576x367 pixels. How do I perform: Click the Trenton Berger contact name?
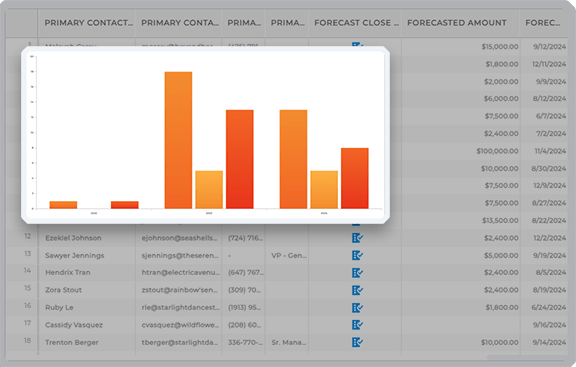72,342
